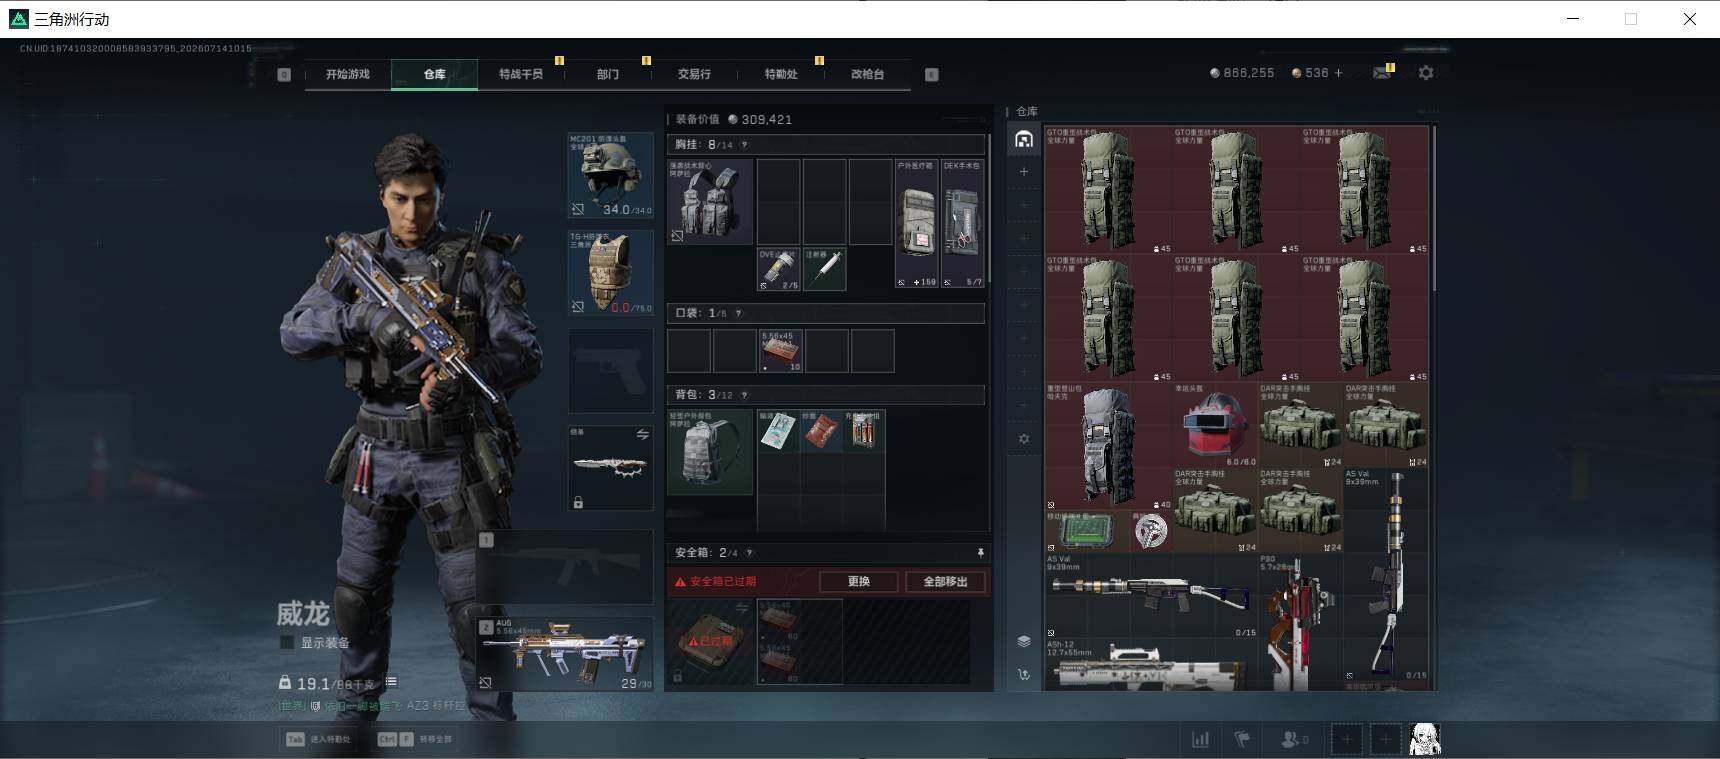The height and width of the screenshot is (759, 1720).
Task: Select the ASh-12 rifle in warehouse
Action: [x=1151, y=665]
